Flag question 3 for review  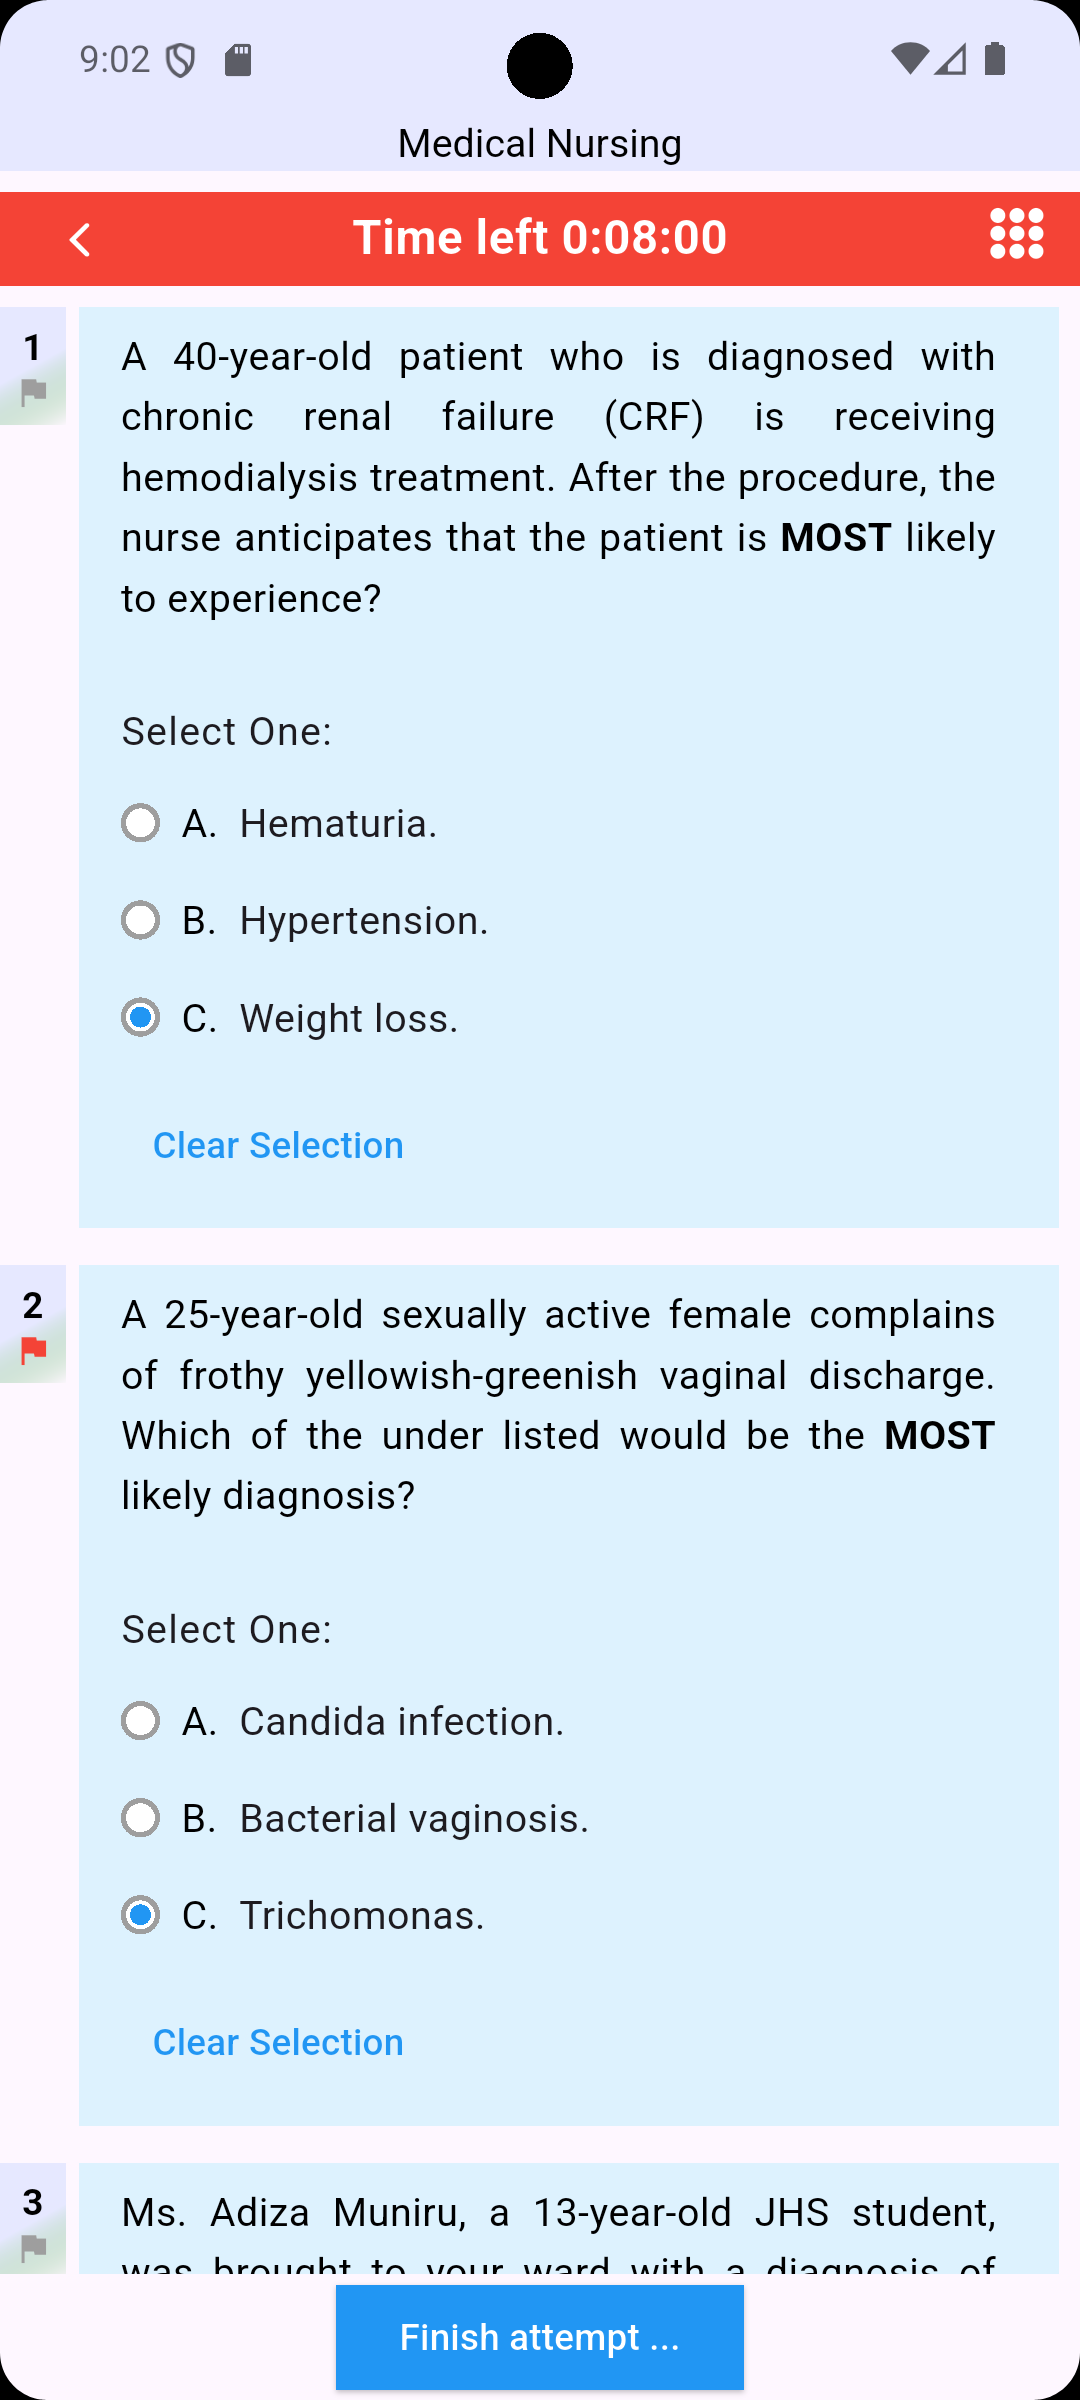click(x=33, y=2248)
